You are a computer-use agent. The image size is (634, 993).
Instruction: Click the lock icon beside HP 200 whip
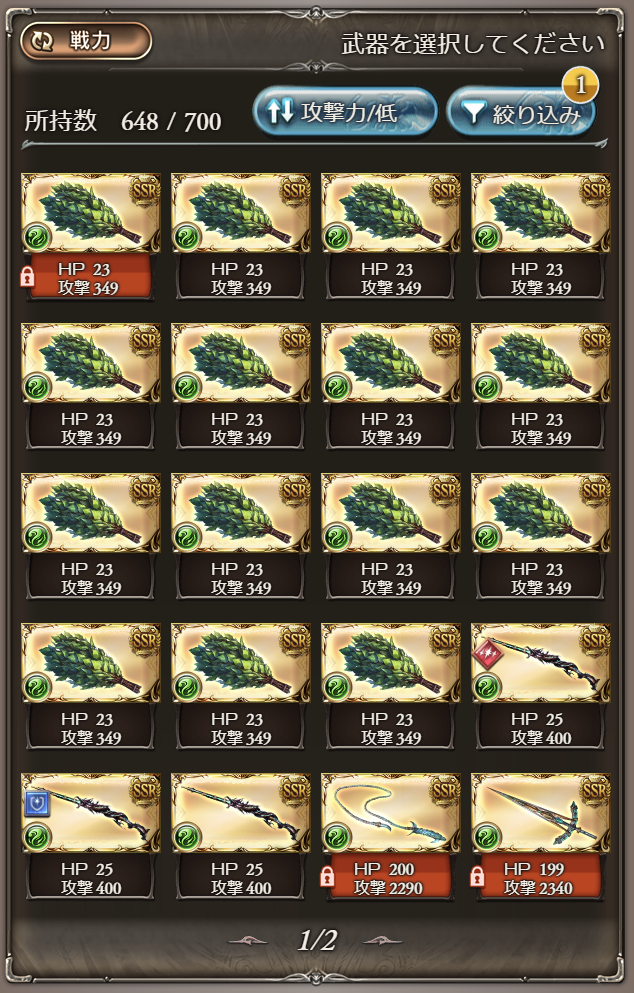(x=327, y=876)
